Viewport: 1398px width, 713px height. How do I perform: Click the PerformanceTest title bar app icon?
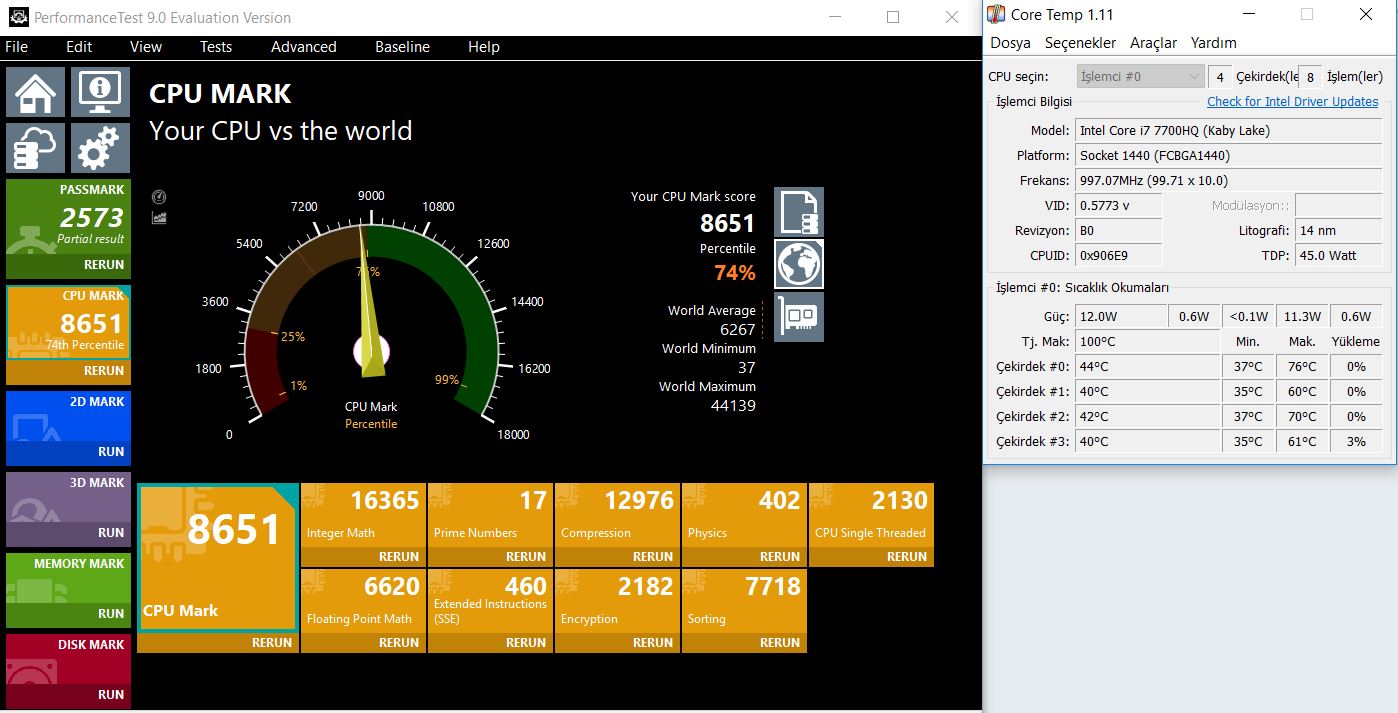[x=16, y=17]
